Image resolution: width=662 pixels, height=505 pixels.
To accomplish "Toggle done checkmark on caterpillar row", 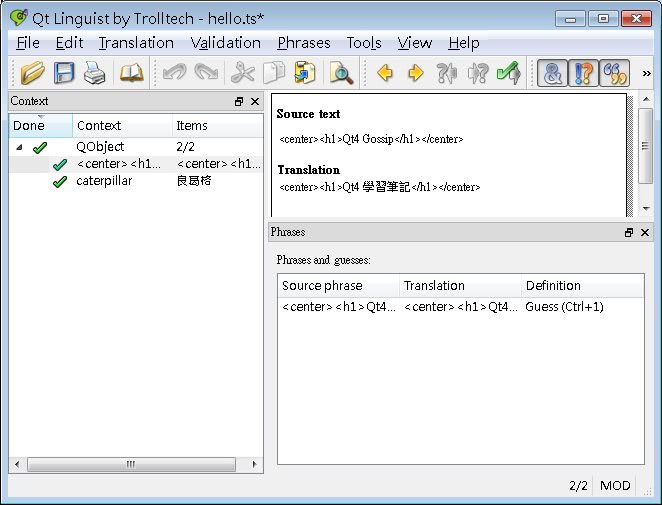I will 60,182.
